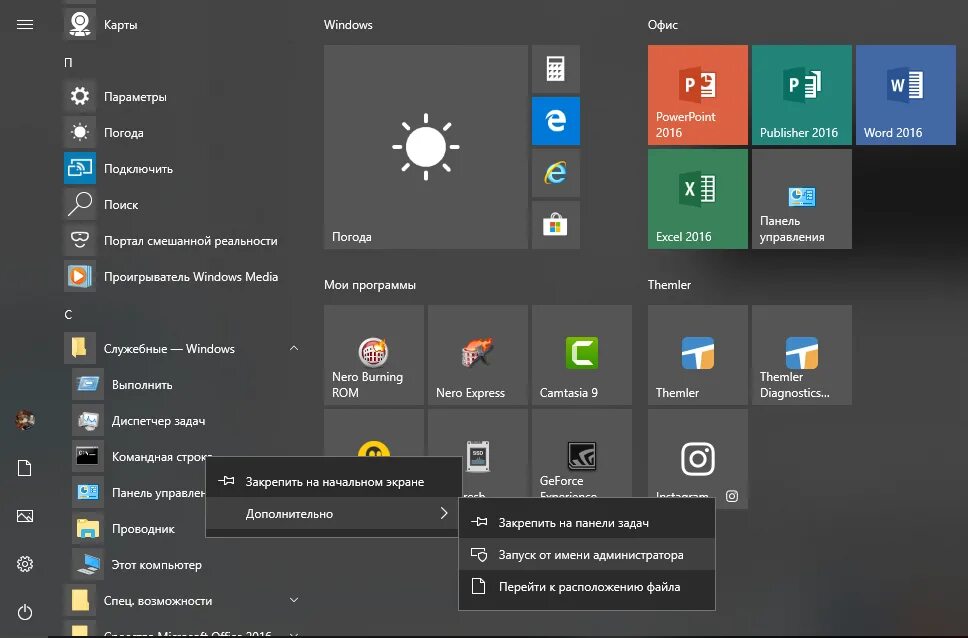Open Camtasia 9 tile
Image resolution: width=968 pixels, height=638 pixels.
[x=582, y=355]
